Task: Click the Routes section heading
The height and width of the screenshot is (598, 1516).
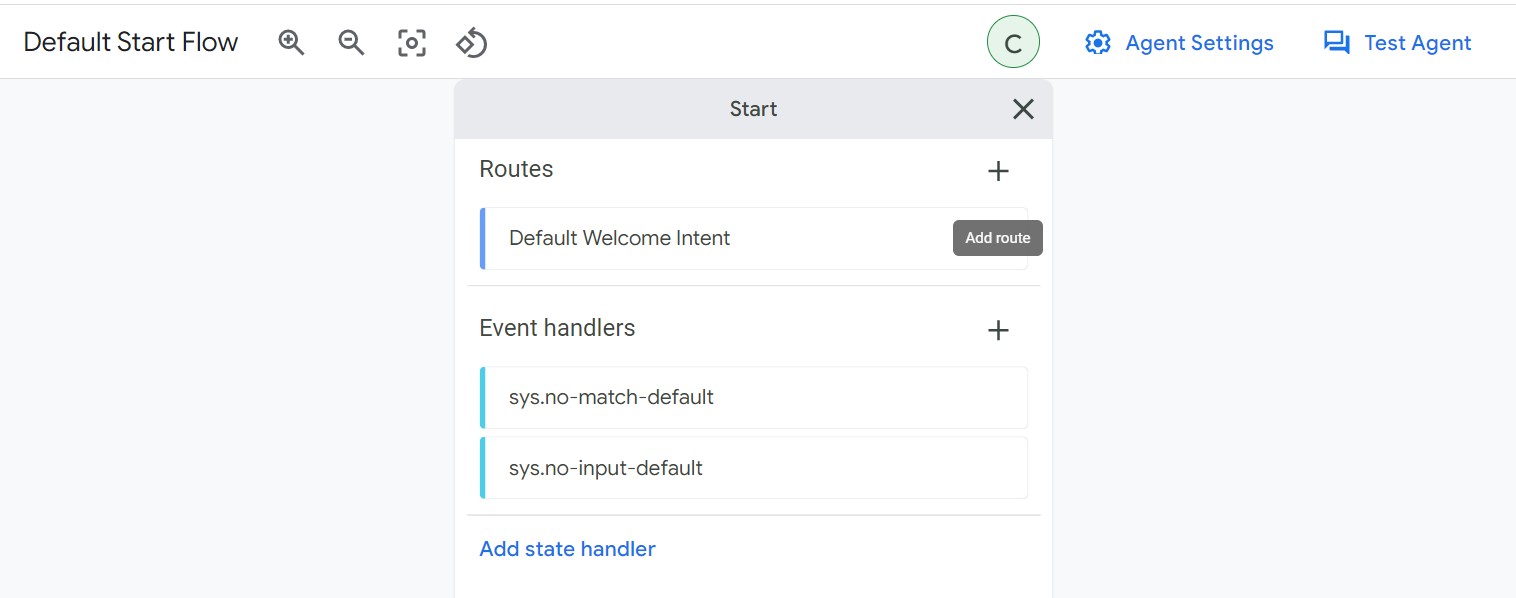Action: click(x=516, y=169)
